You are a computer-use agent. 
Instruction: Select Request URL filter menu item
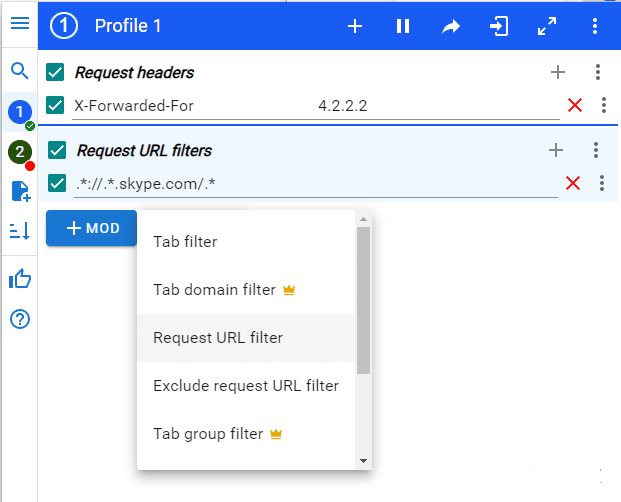[x=218, y=338]
